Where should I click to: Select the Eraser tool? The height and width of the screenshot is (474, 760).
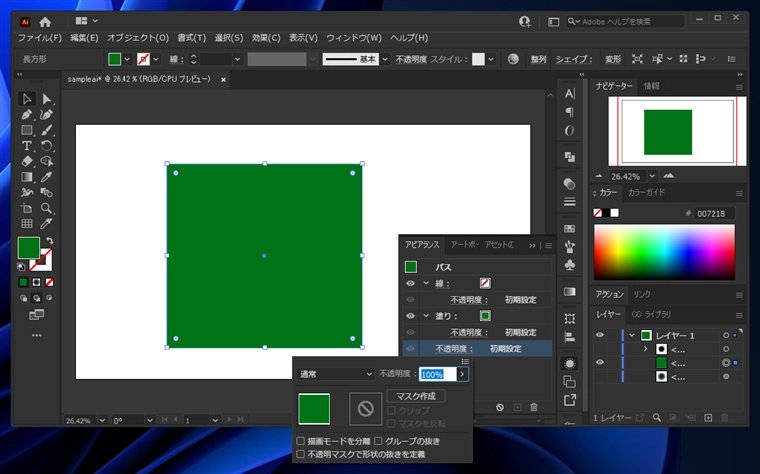[27, 161]
